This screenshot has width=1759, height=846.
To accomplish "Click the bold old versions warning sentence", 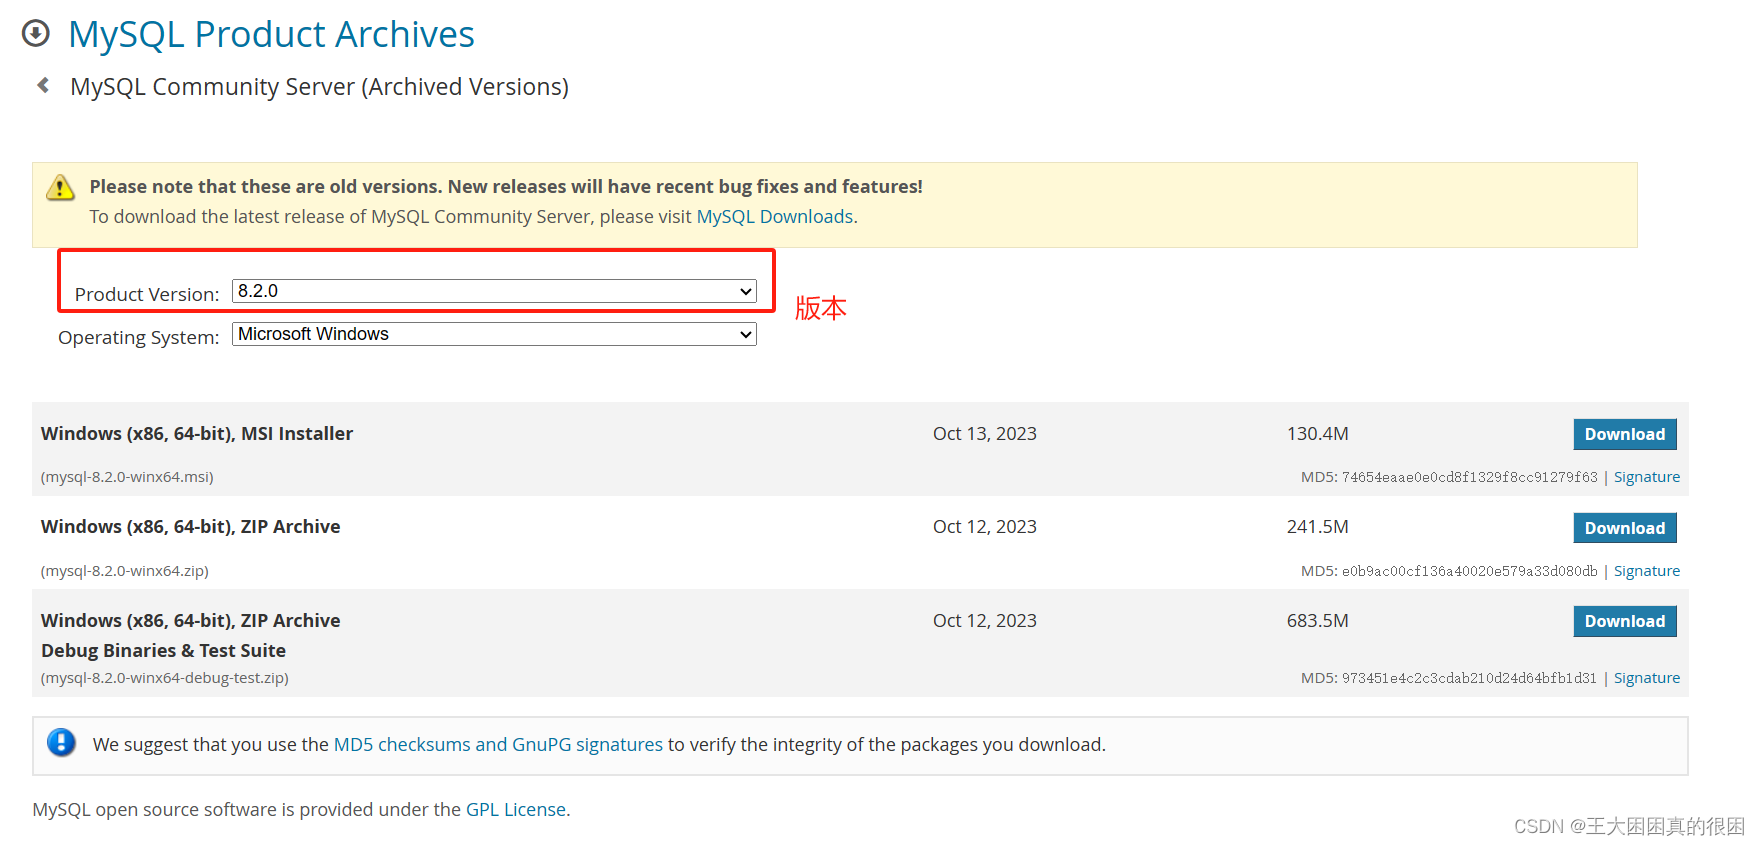I will [506, 187].
